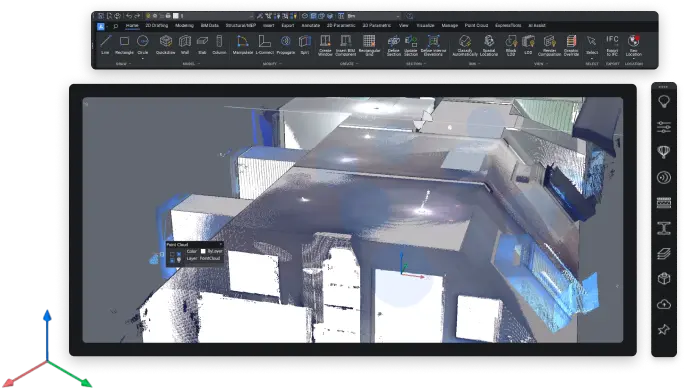This screenshot has height=392, width=685.
Task: Click the Layer PointCloud field
Action: tap(210, 258)
